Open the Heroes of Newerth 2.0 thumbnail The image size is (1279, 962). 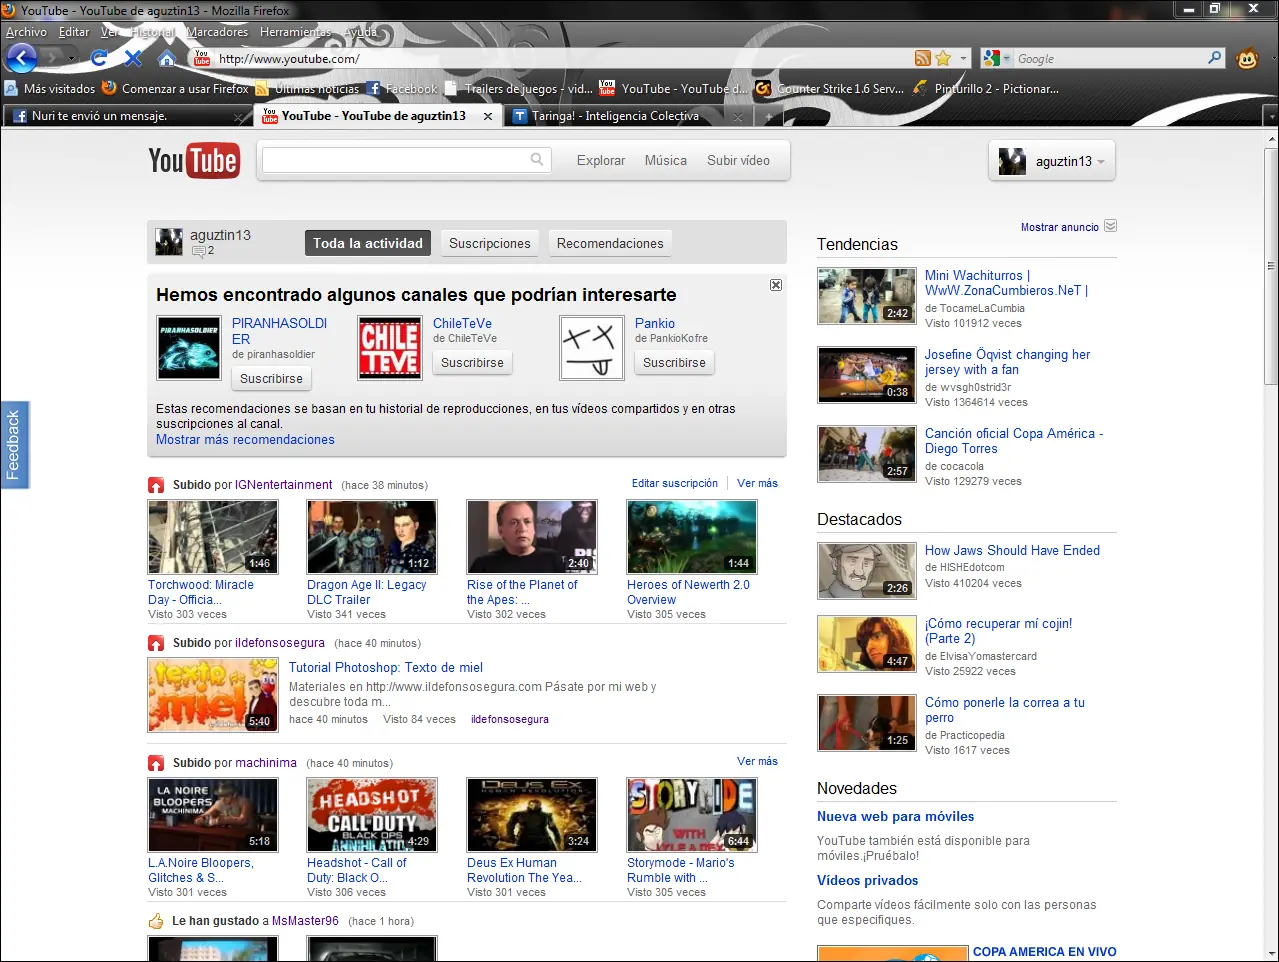point(692,537)
